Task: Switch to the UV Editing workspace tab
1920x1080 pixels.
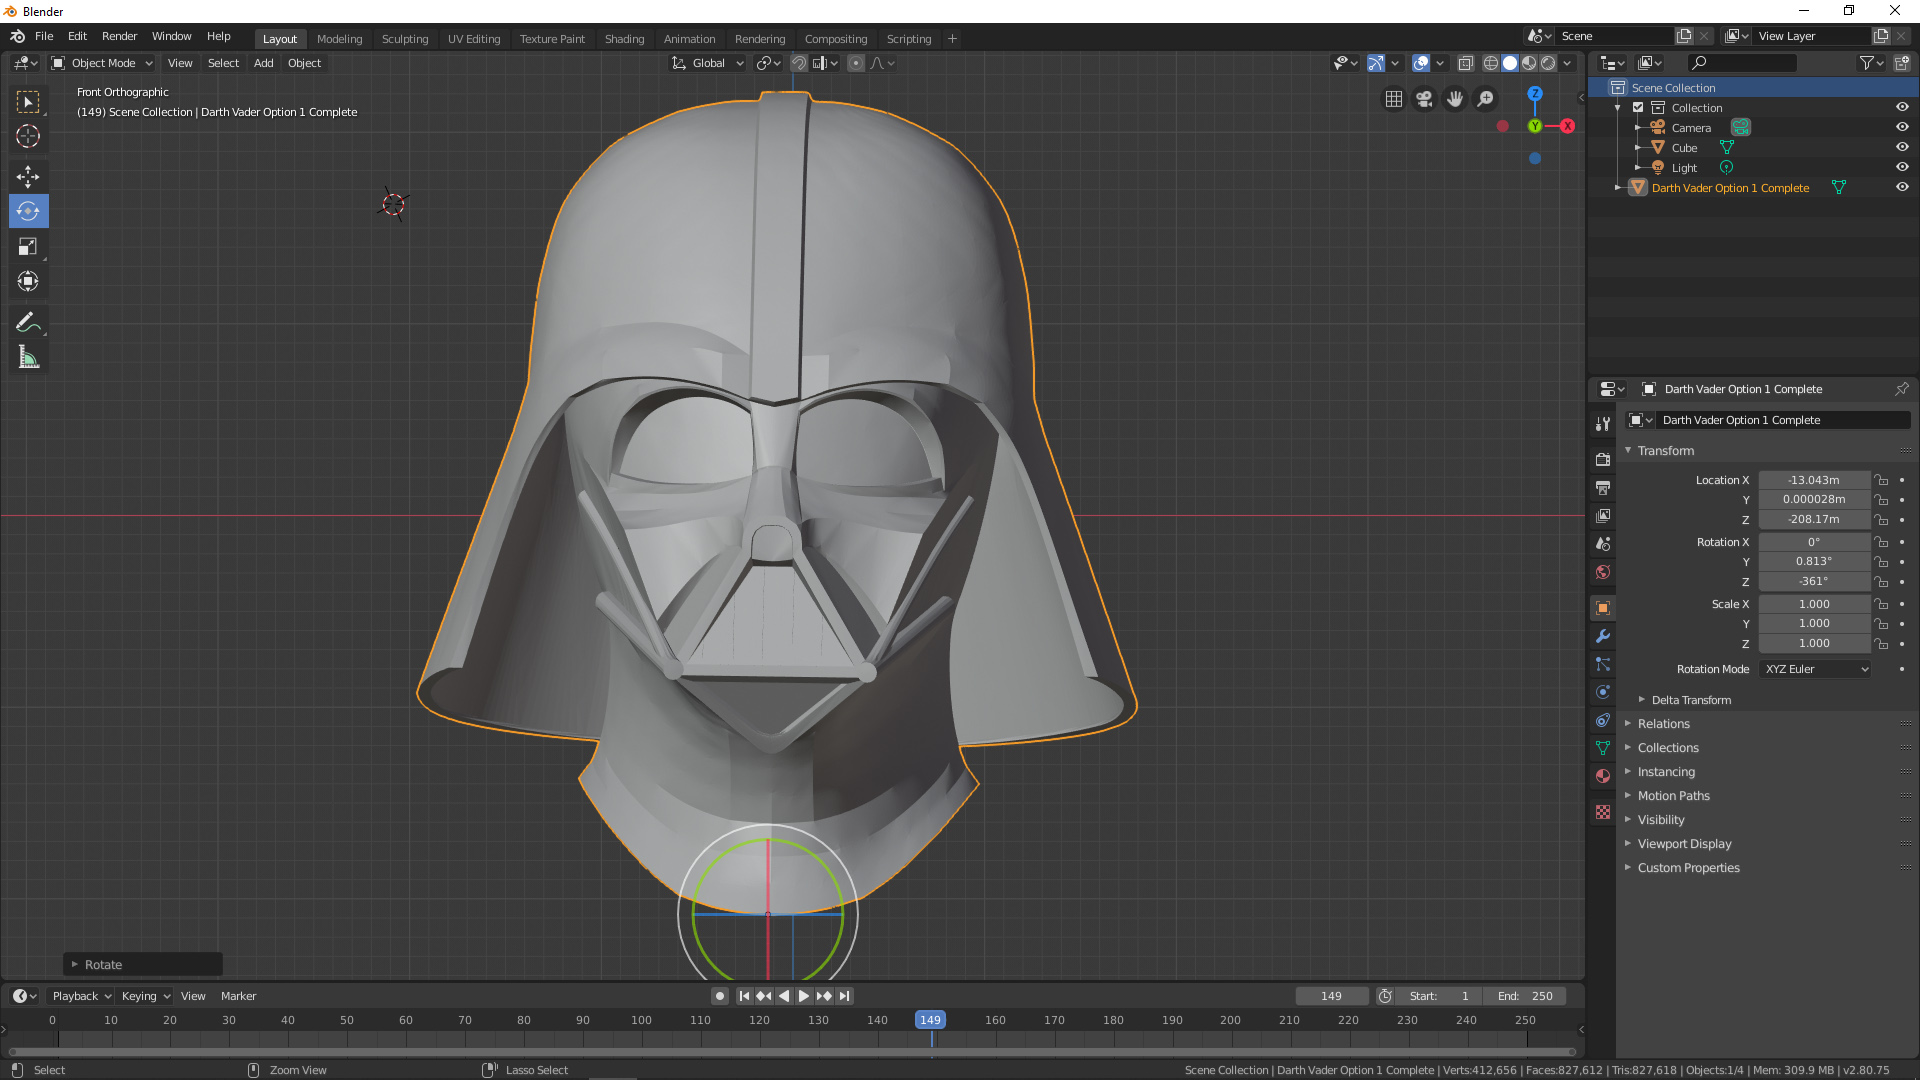Action: 474,39
